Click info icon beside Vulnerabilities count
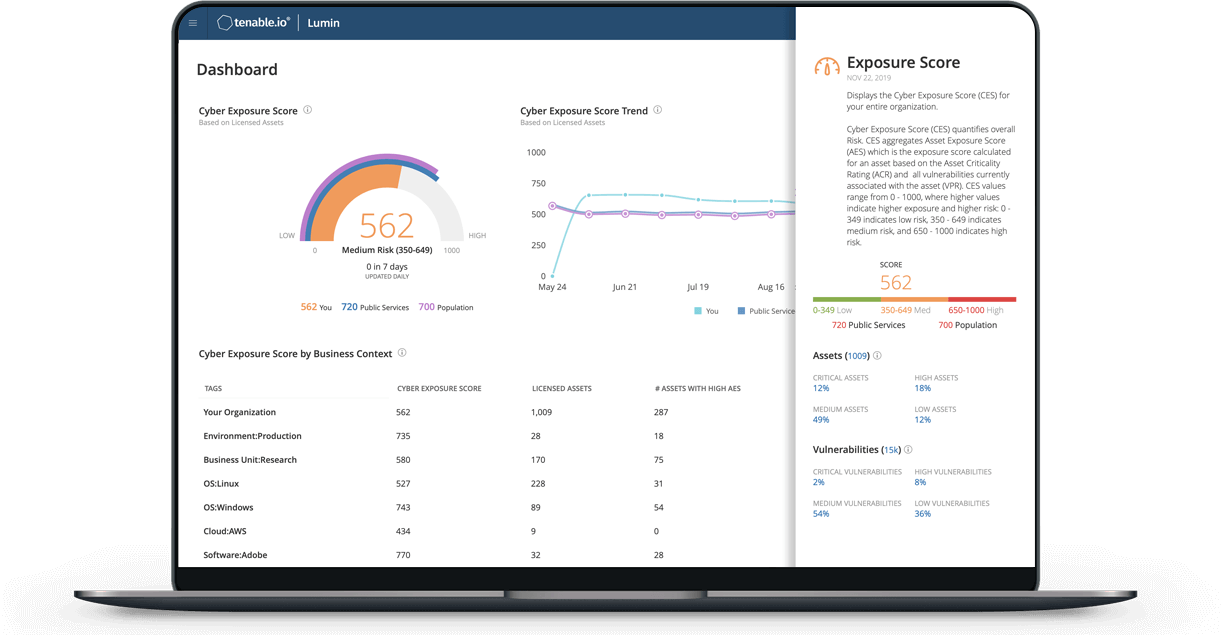 pyautogui.click(x=908, y=450)
